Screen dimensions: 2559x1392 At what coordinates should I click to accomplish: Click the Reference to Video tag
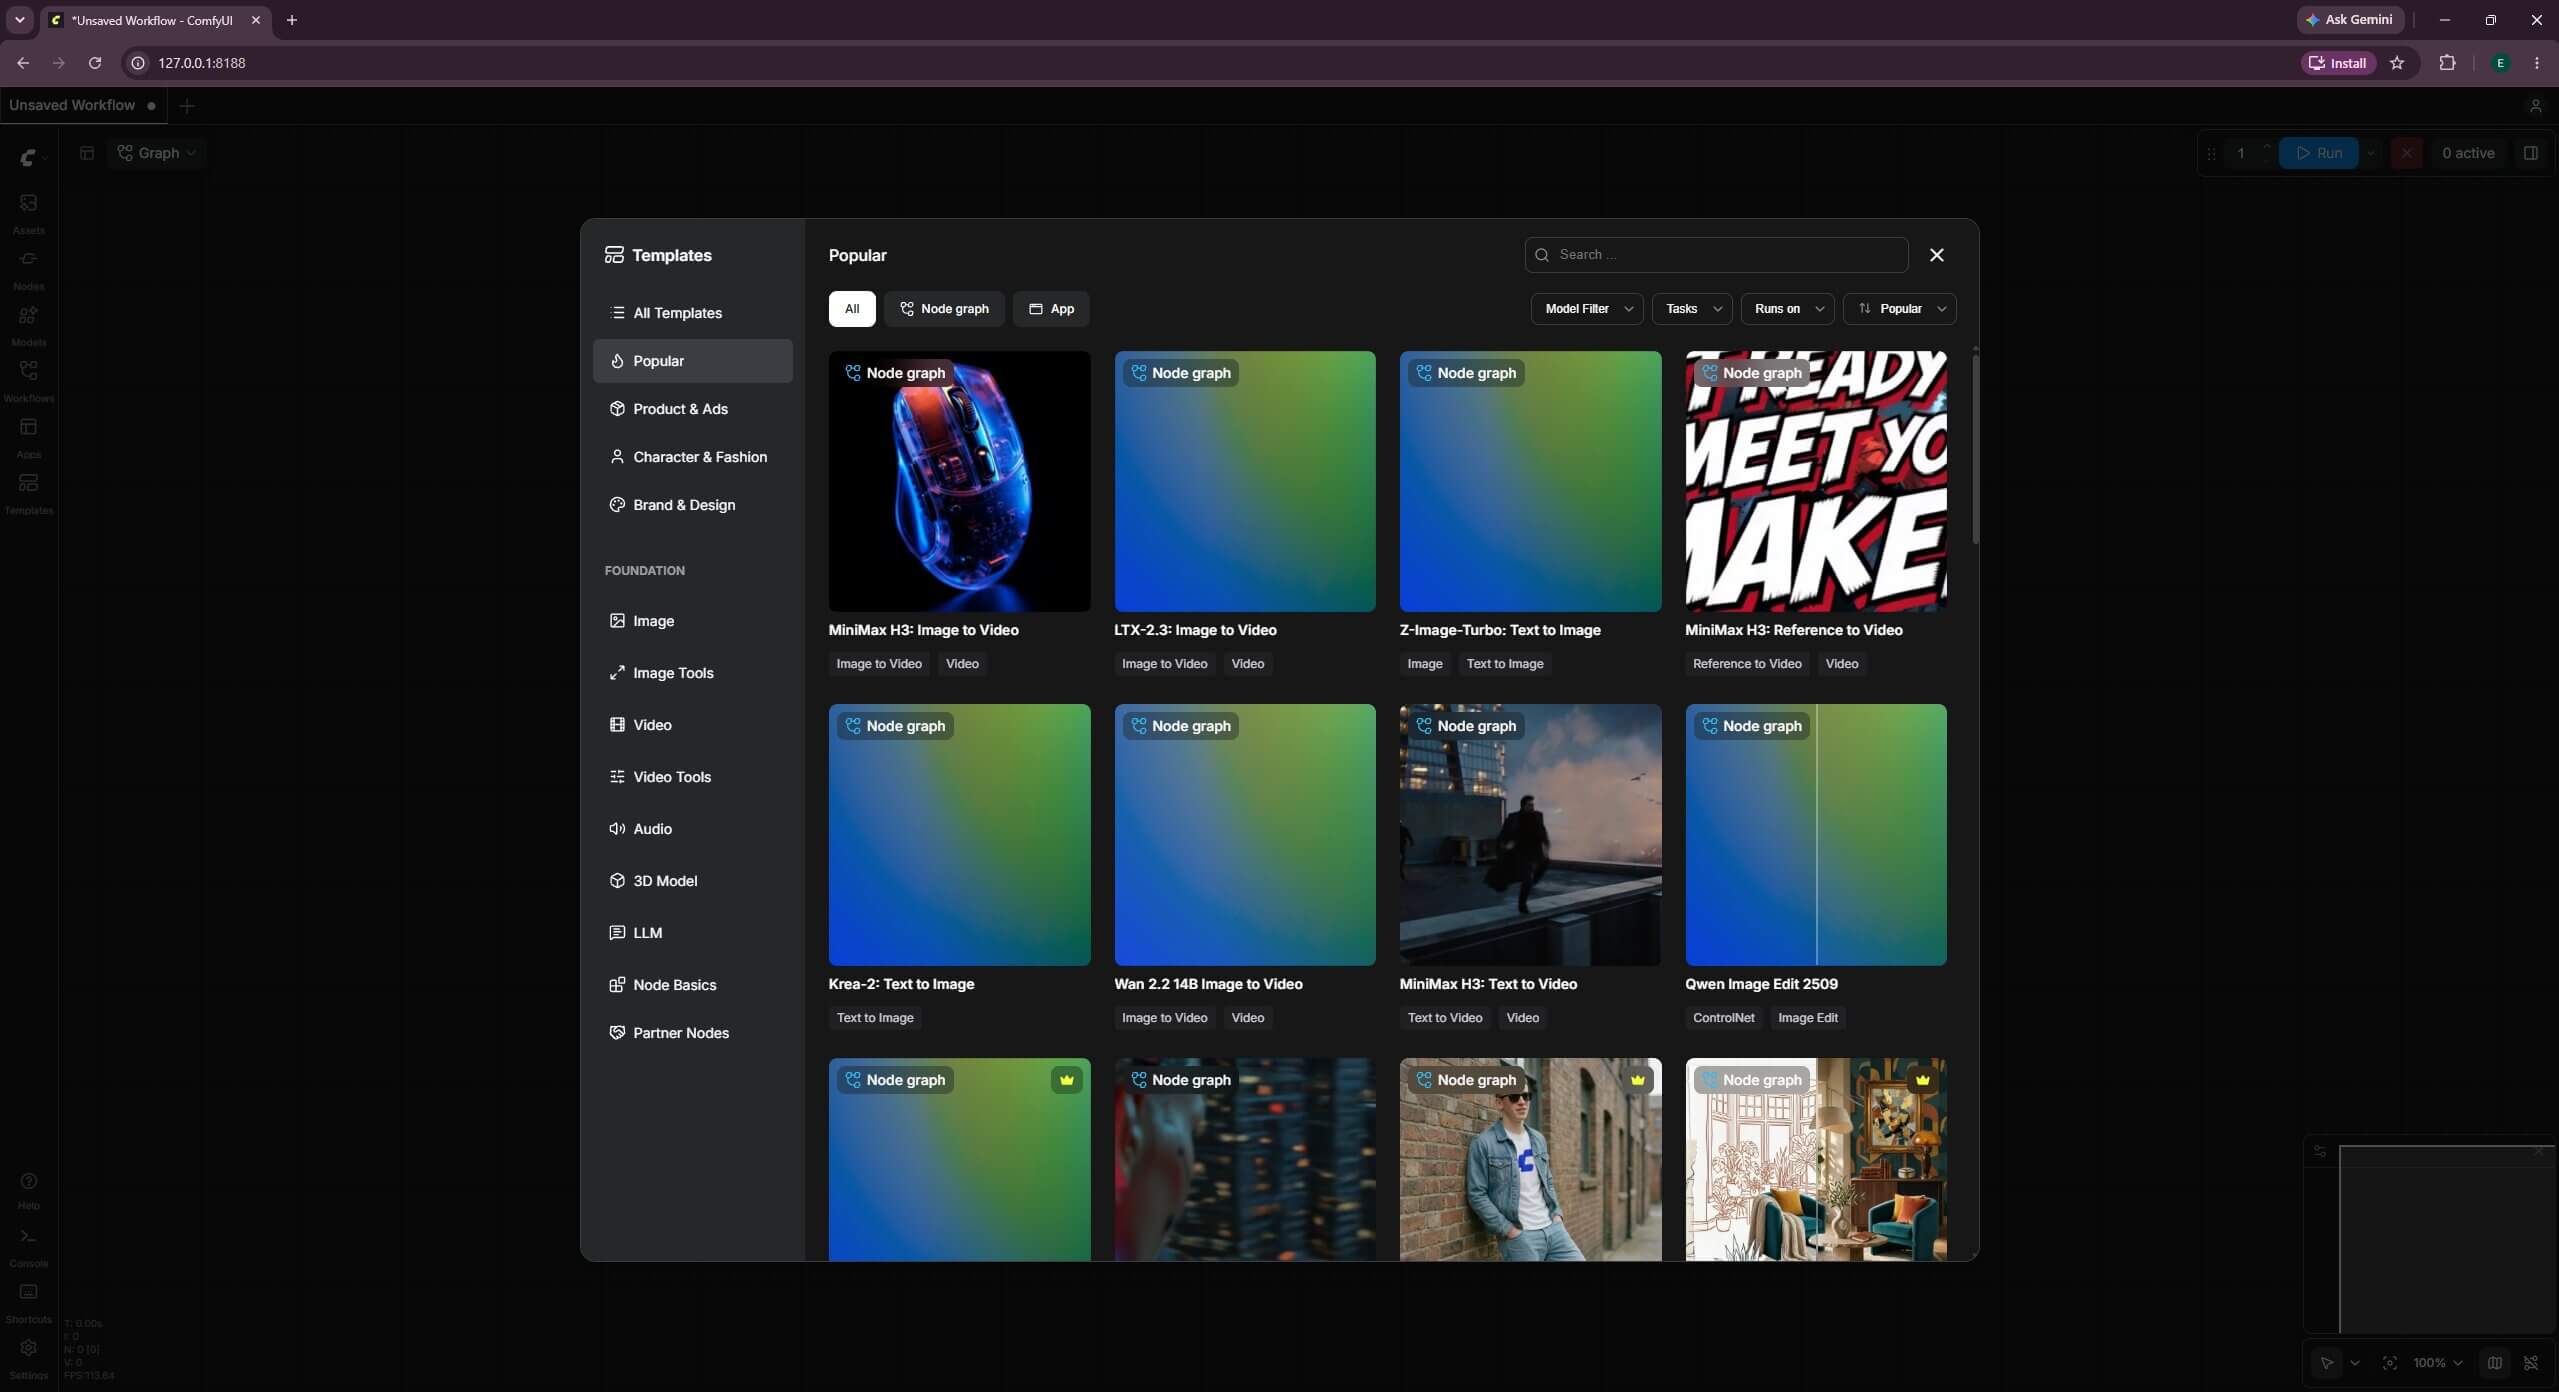coord(1746,664)
